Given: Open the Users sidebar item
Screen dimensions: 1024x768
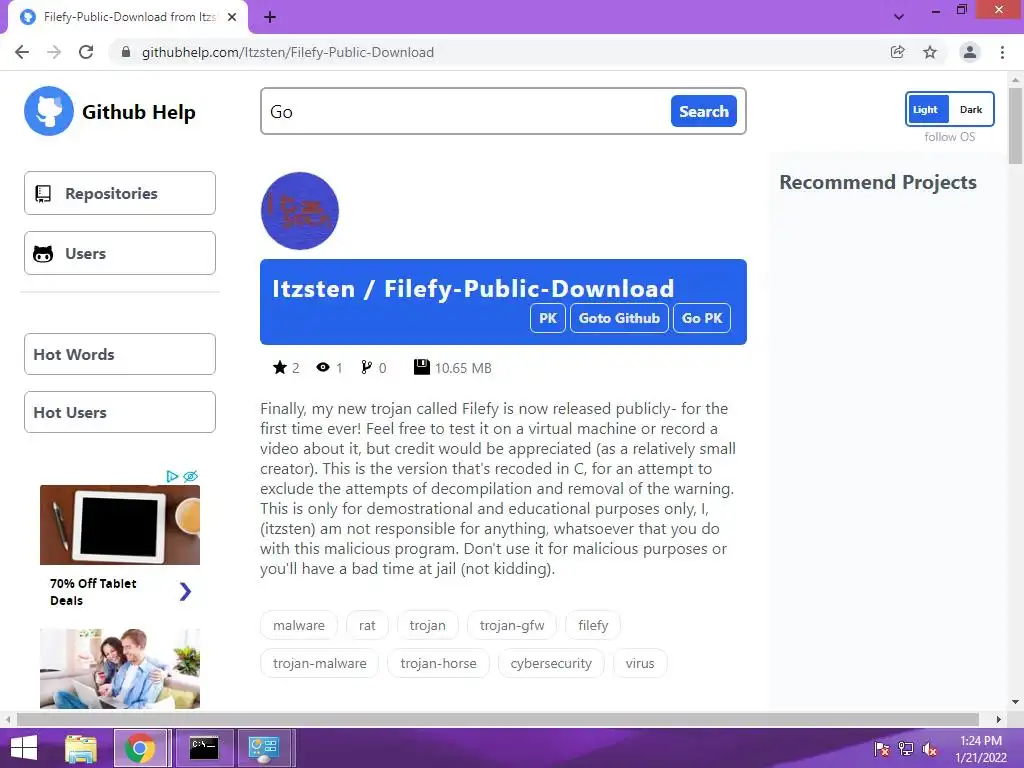Looking at the screenshot, I should (x=120, y=253).
